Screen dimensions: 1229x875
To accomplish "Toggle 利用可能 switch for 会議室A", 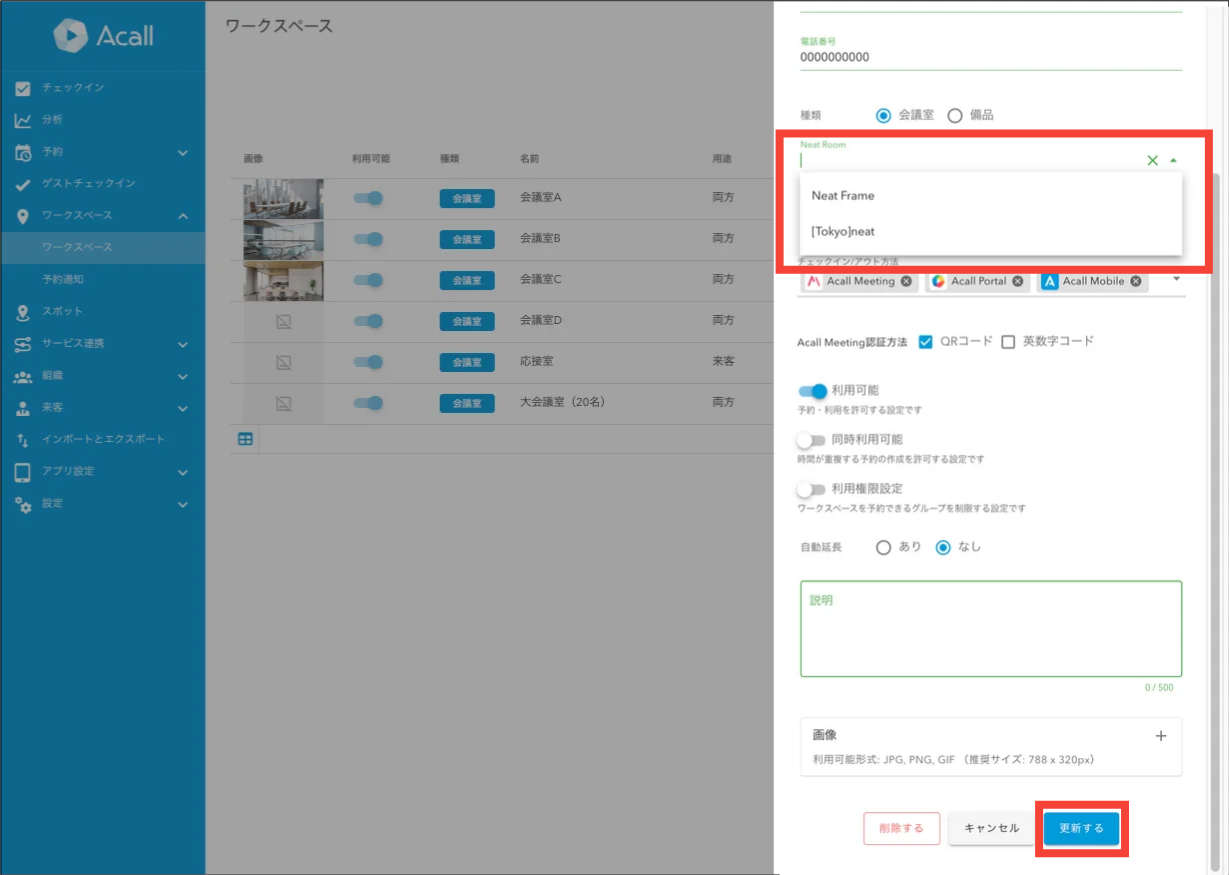I will coord(369,198).
